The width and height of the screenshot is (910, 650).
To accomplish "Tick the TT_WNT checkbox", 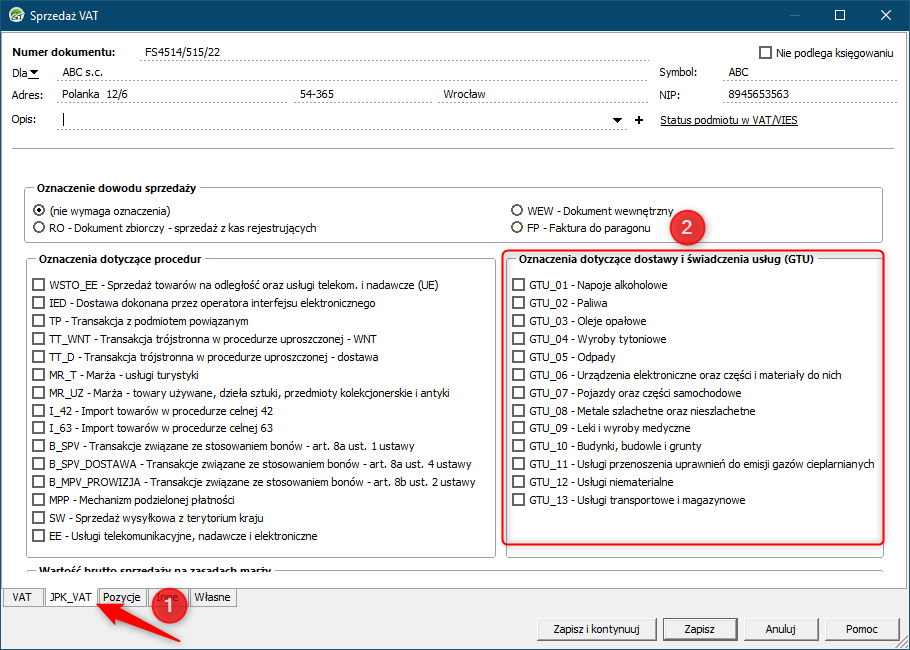I will [38, 339].
